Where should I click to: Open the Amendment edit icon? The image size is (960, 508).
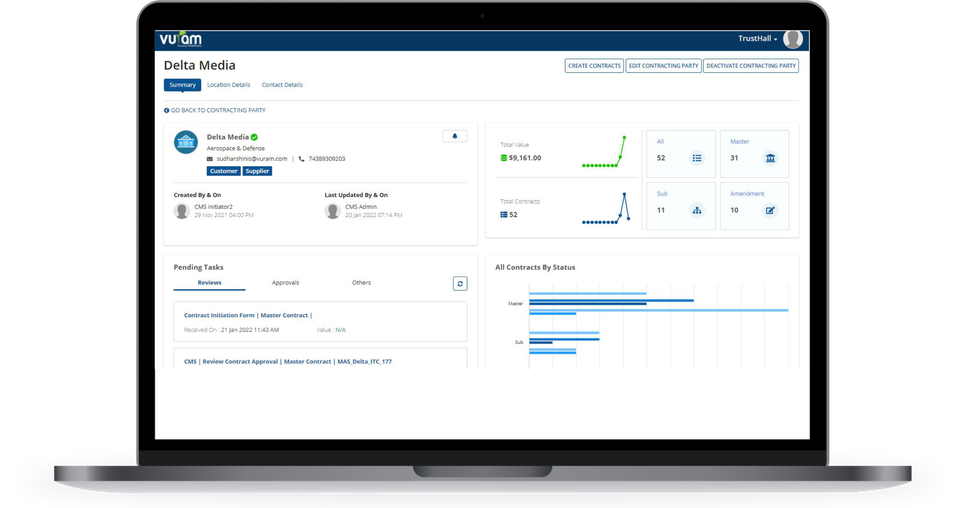[770, 211]
